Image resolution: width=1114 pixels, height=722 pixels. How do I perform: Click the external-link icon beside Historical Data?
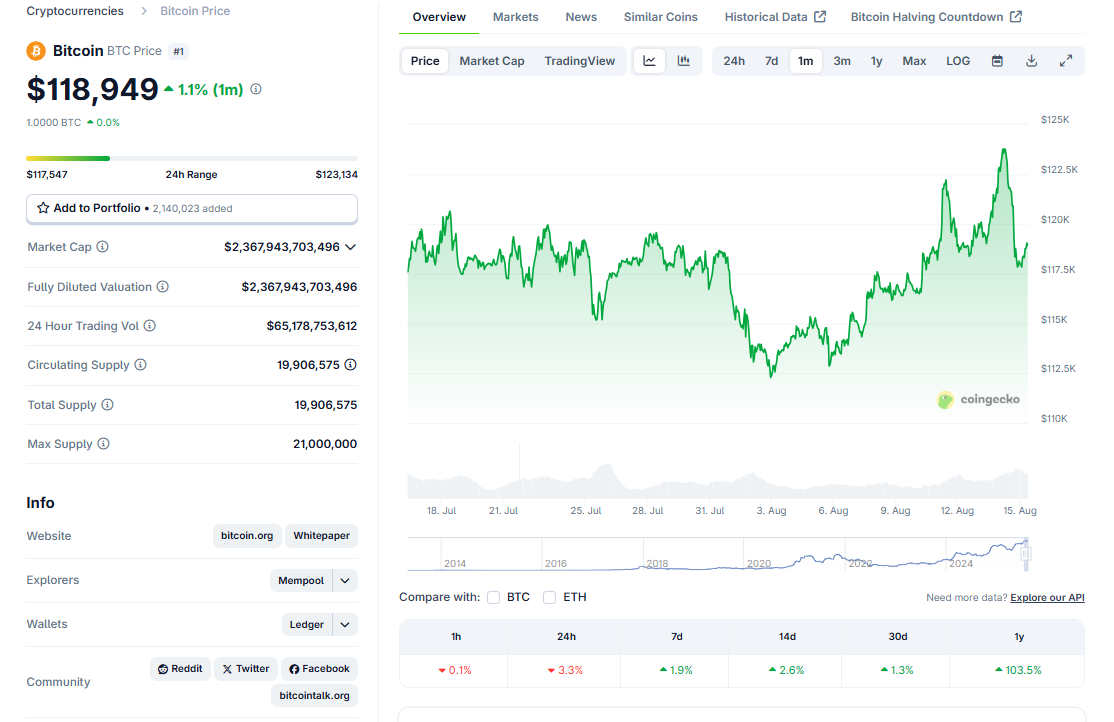[x=820, y=16]
